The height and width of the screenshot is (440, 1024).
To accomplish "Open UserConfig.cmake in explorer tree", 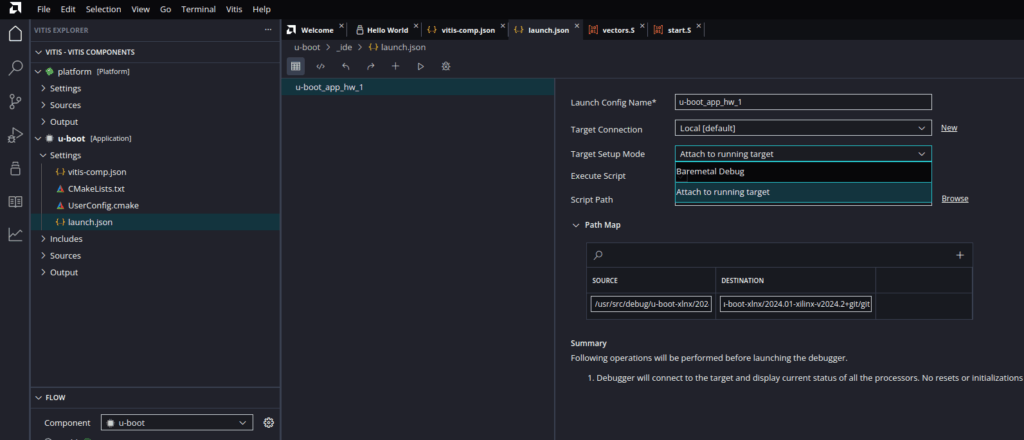I will point(103,206).
